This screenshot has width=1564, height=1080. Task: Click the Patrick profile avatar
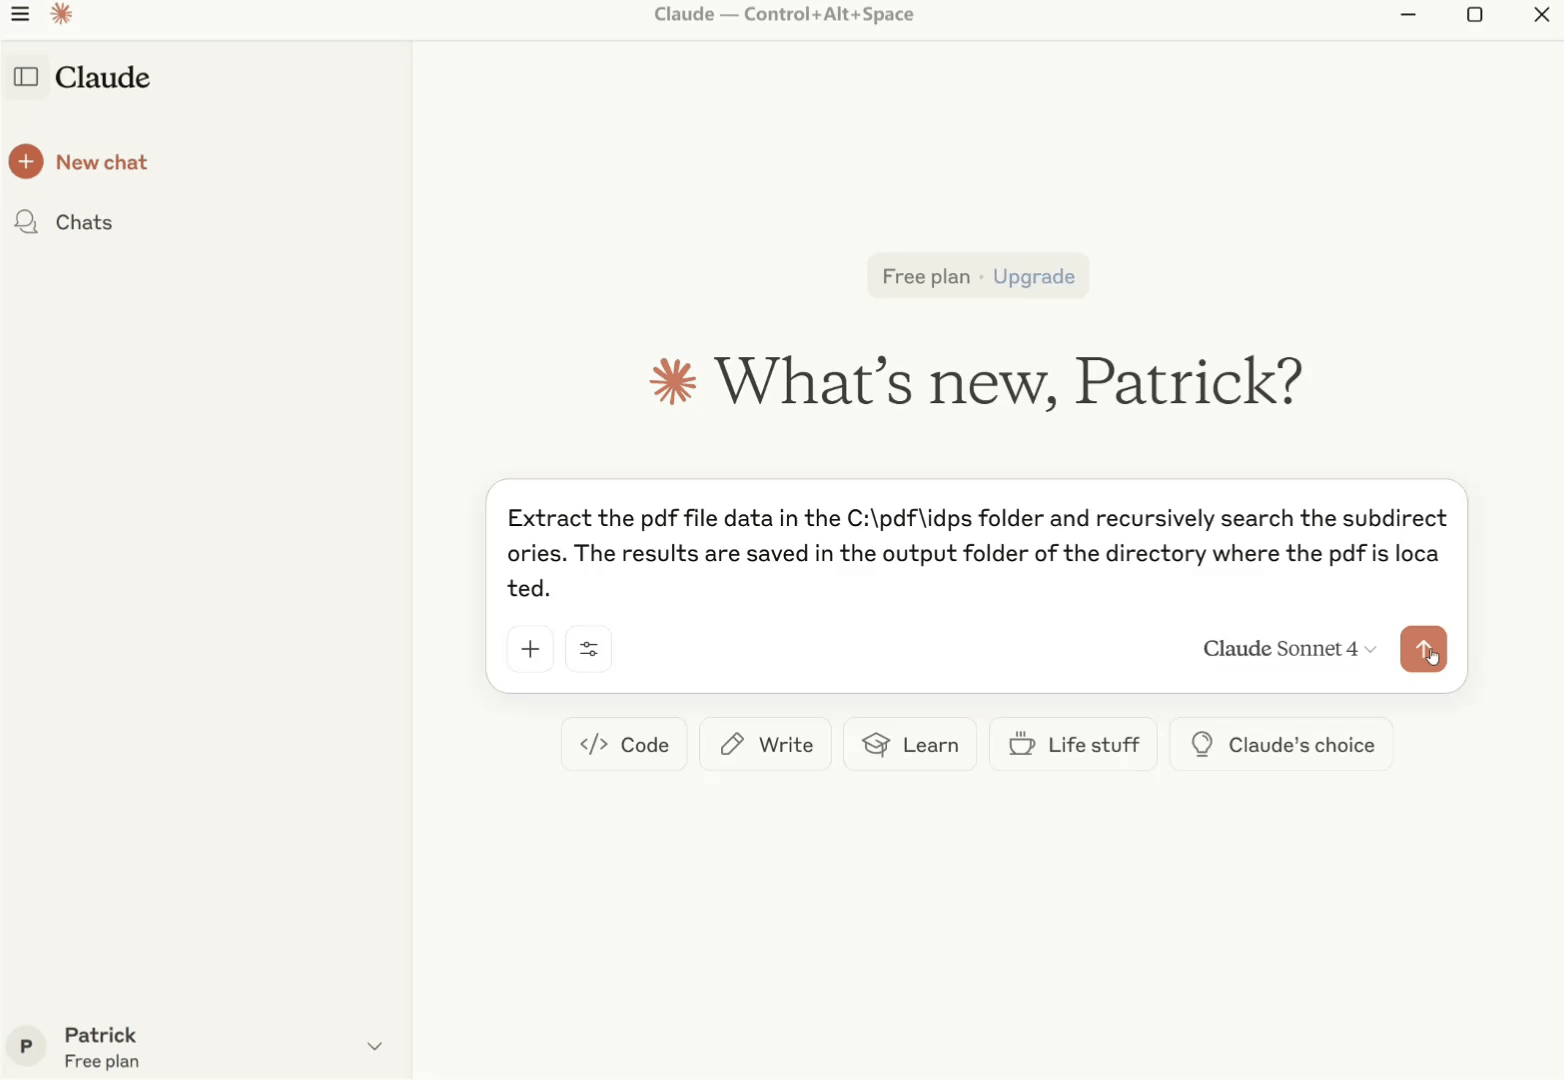point(26,1047)
